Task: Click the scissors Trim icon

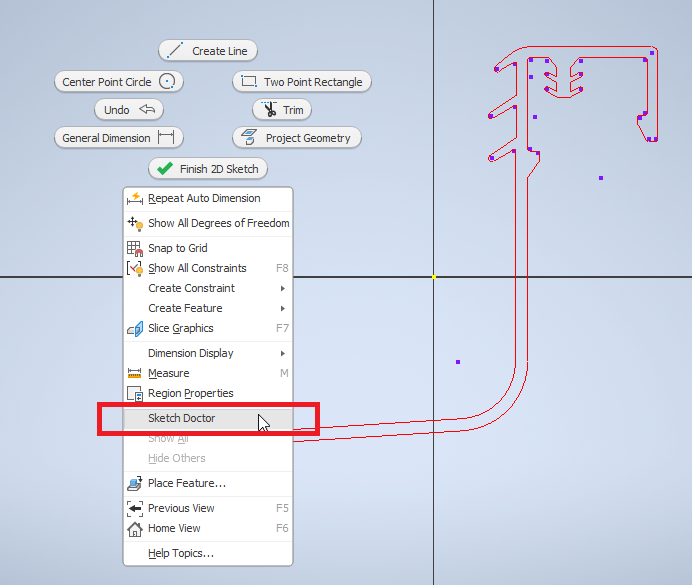Action: pyautogui.click(x=269, y=109)
